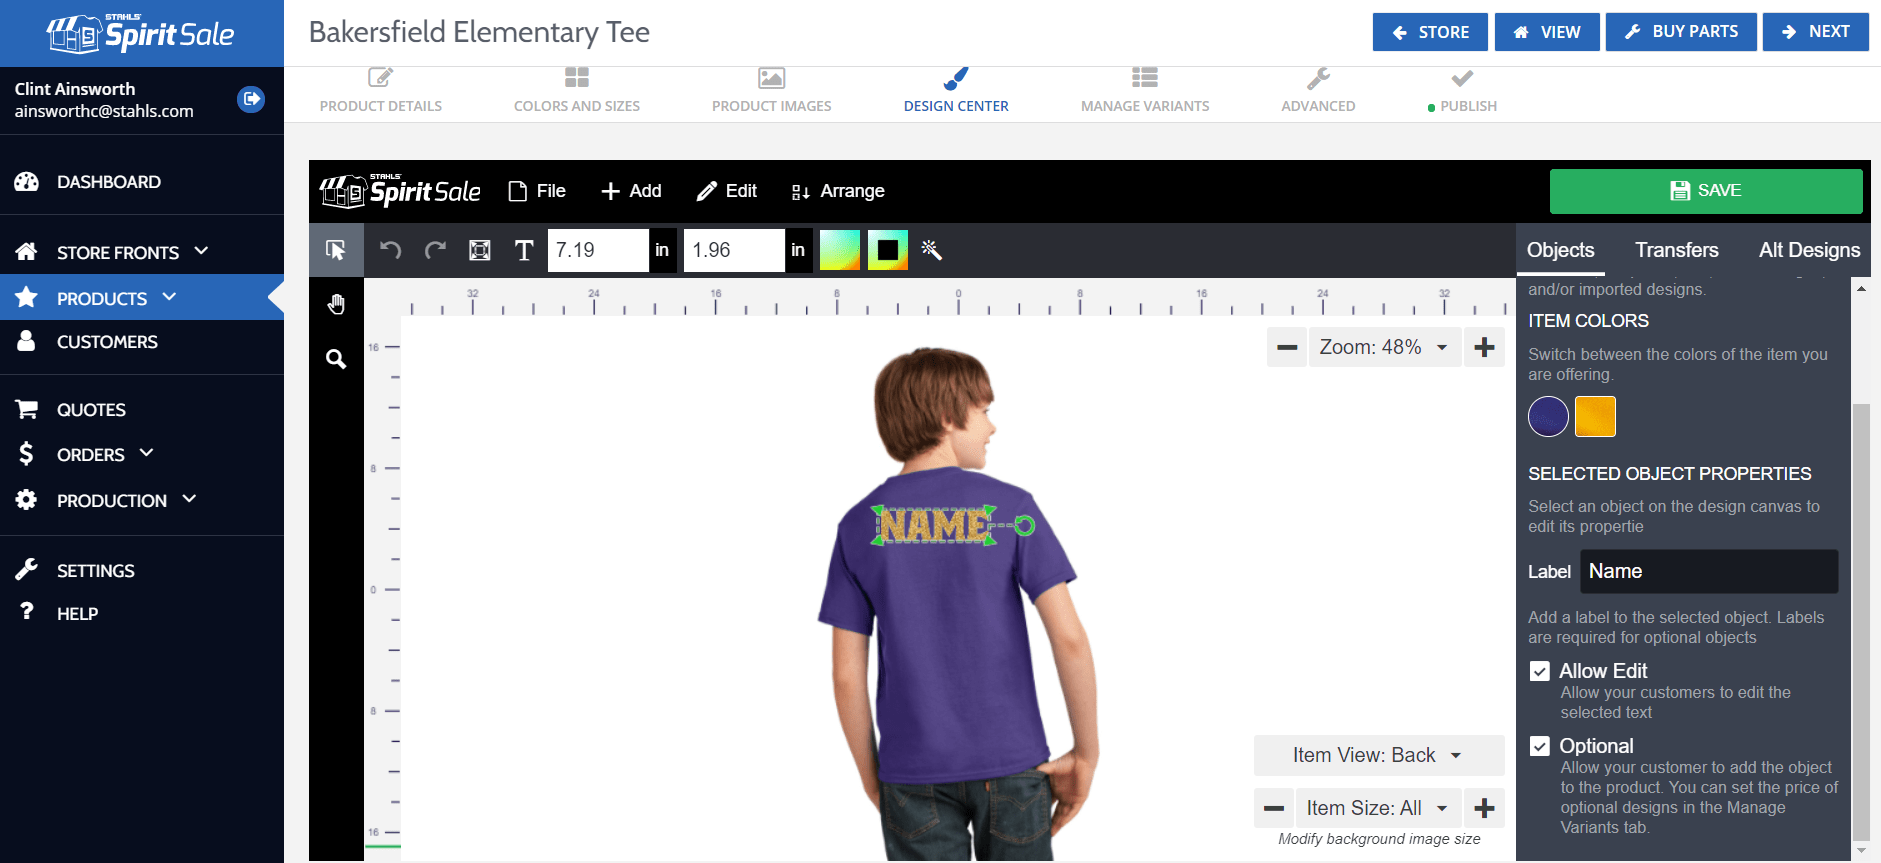Click the width field showing 7.19
The height and width of the screenshot is (863, 1881).
[x=598, y=250]
